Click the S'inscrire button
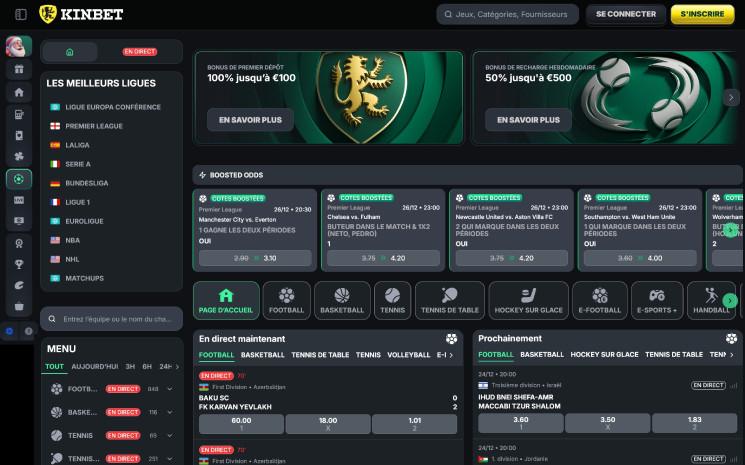 [x=702, y=14]
